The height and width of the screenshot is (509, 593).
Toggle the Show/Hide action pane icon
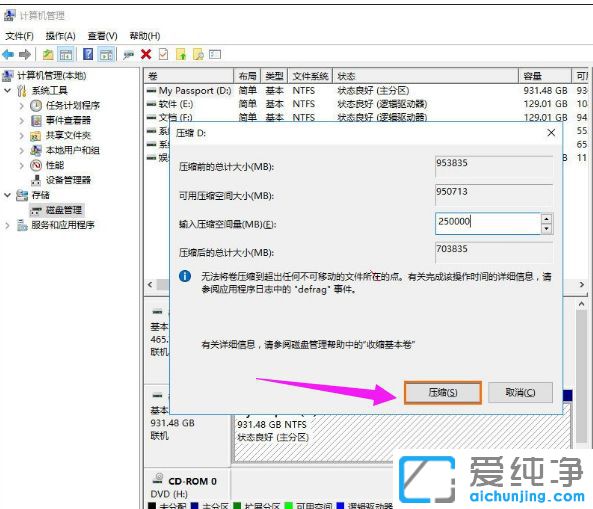tap(106, 55)
